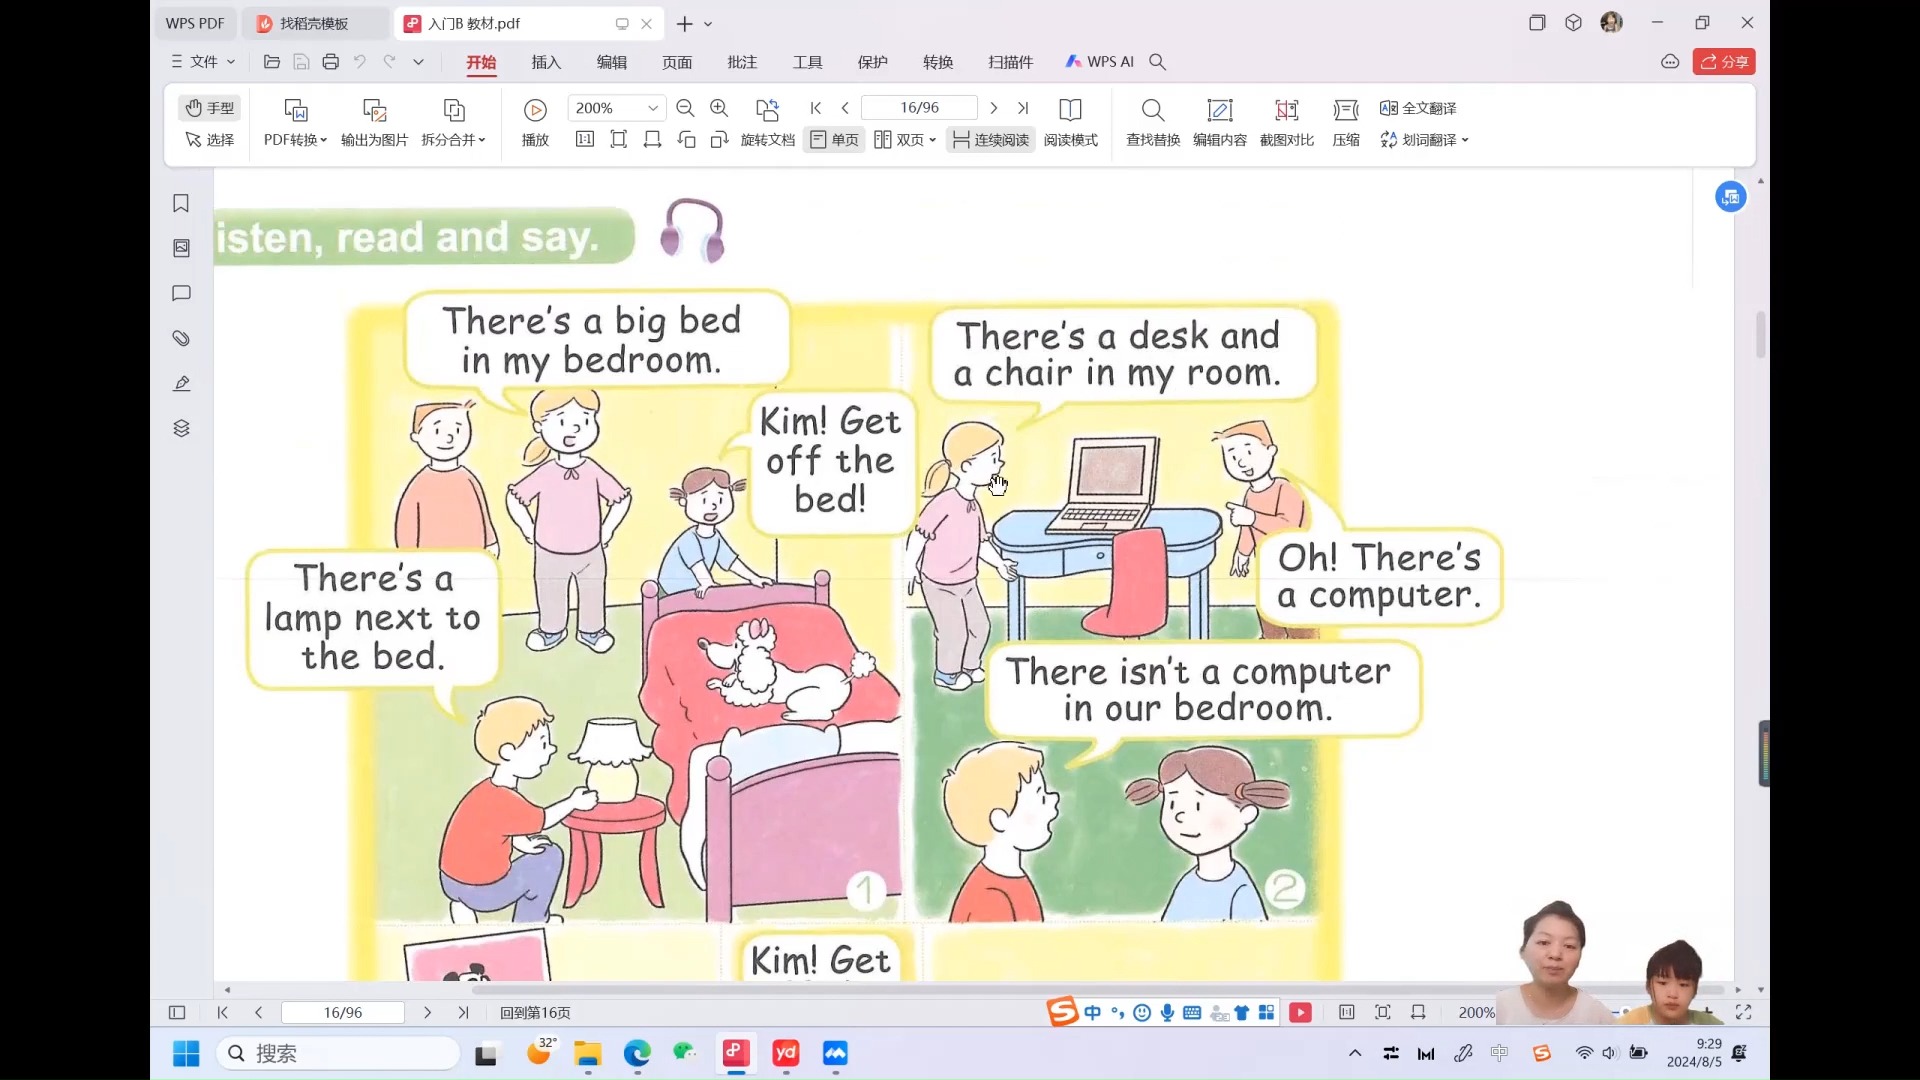Image resolution: width=1920 pixels, height=1080 pixels.
Task: Open the 200% zoom level combo box
Action: [616, 108]
